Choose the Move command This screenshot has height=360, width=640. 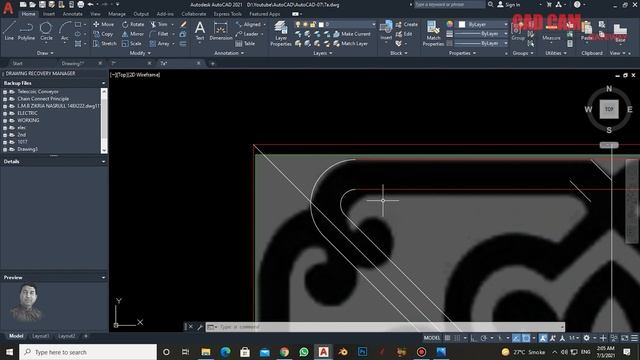pos(104,24)
